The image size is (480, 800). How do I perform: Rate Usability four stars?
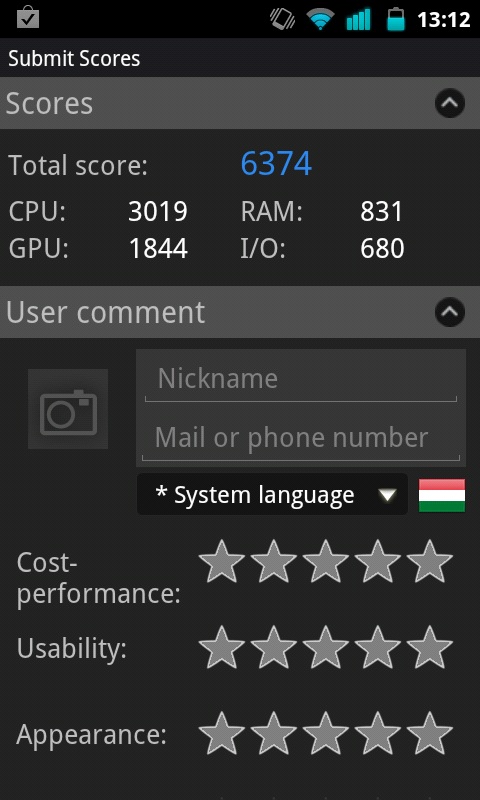tap(377, 648)
